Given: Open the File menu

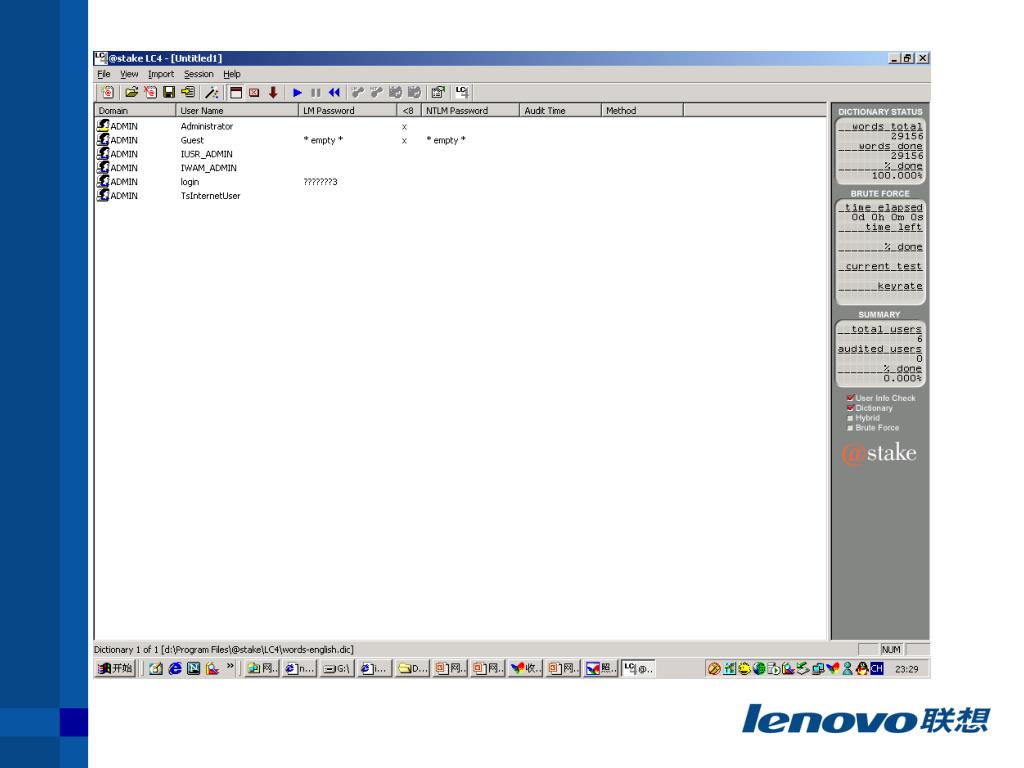Looking at the screenshot, I should 104,74.
